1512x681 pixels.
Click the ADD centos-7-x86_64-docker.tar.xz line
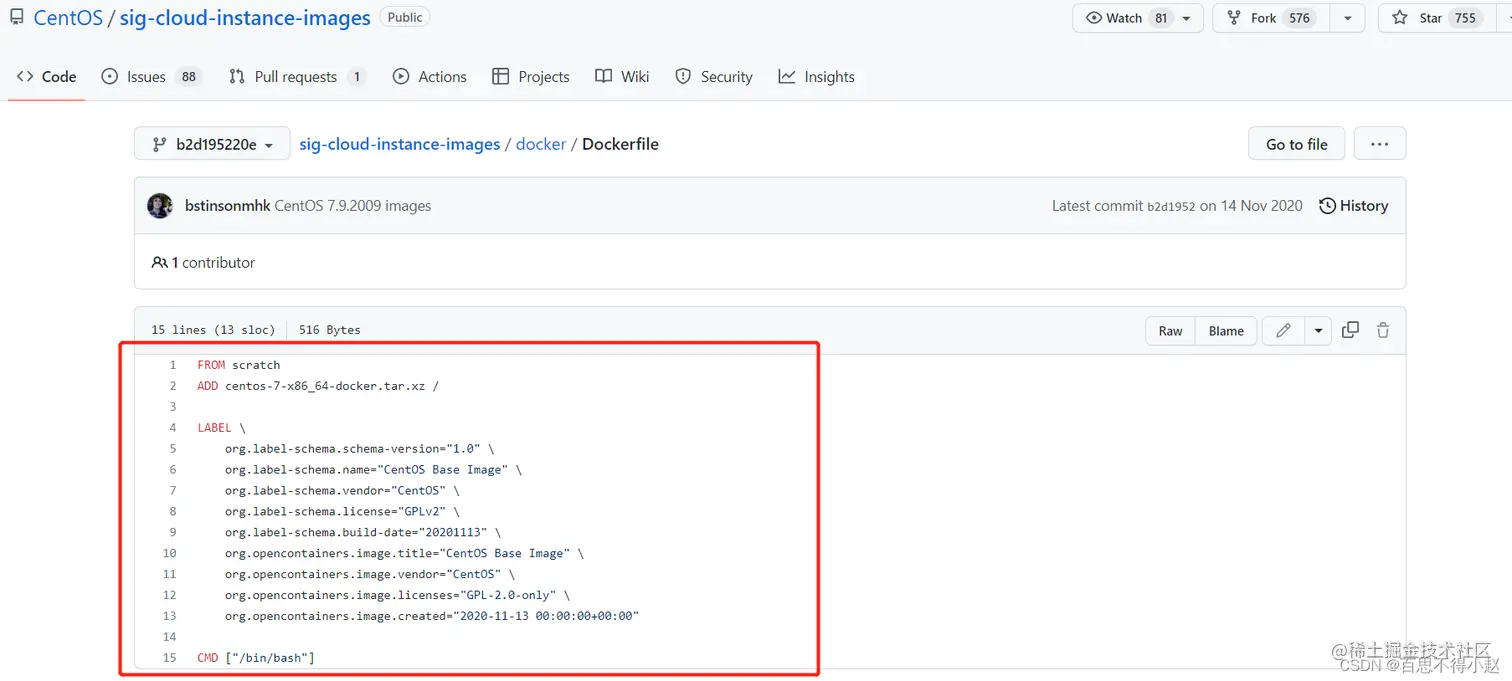pyautogui.click(x=318, y=386)
